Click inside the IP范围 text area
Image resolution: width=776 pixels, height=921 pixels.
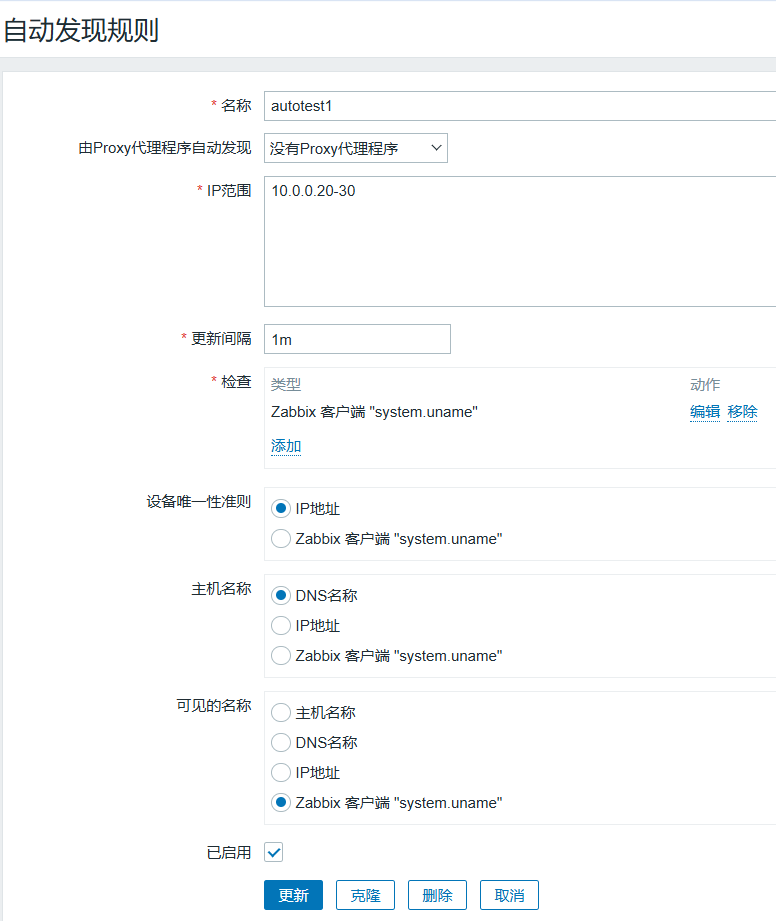coord(518,241)
